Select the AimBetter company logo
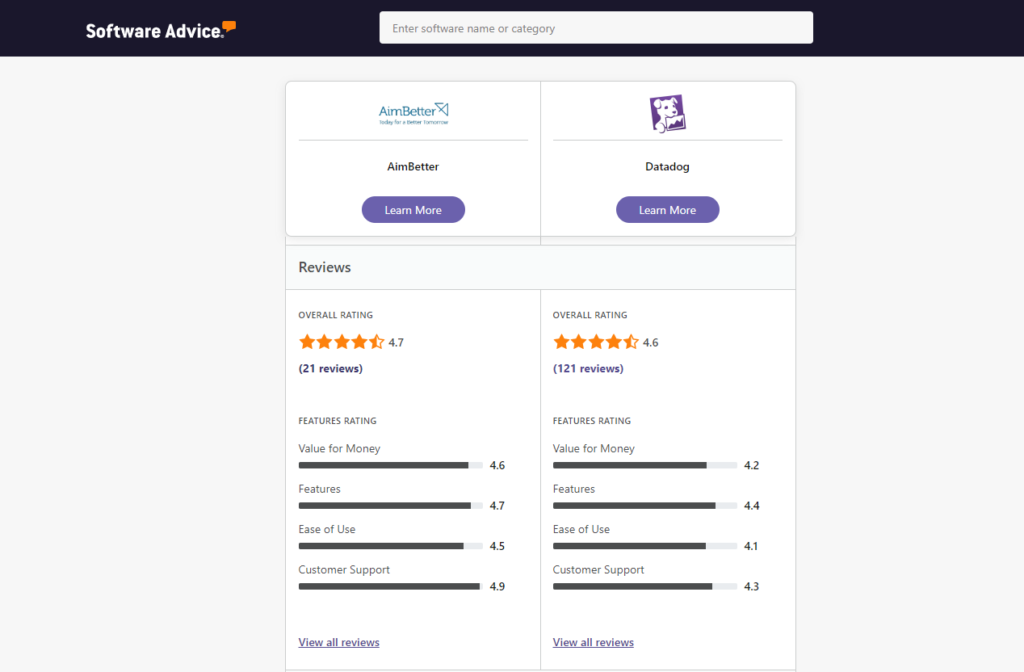Screen dimensions: 1024x672 click(x=413, y=112)
